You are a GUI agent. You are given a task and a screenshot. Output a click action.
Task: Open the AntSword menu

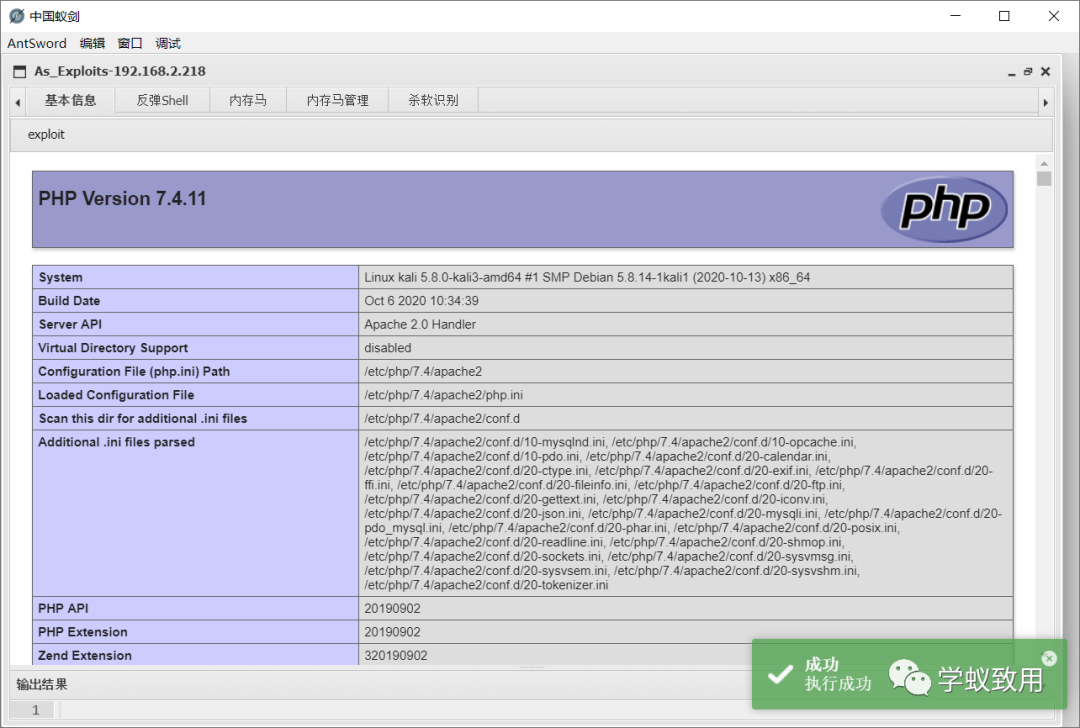[x=37, y=43]
